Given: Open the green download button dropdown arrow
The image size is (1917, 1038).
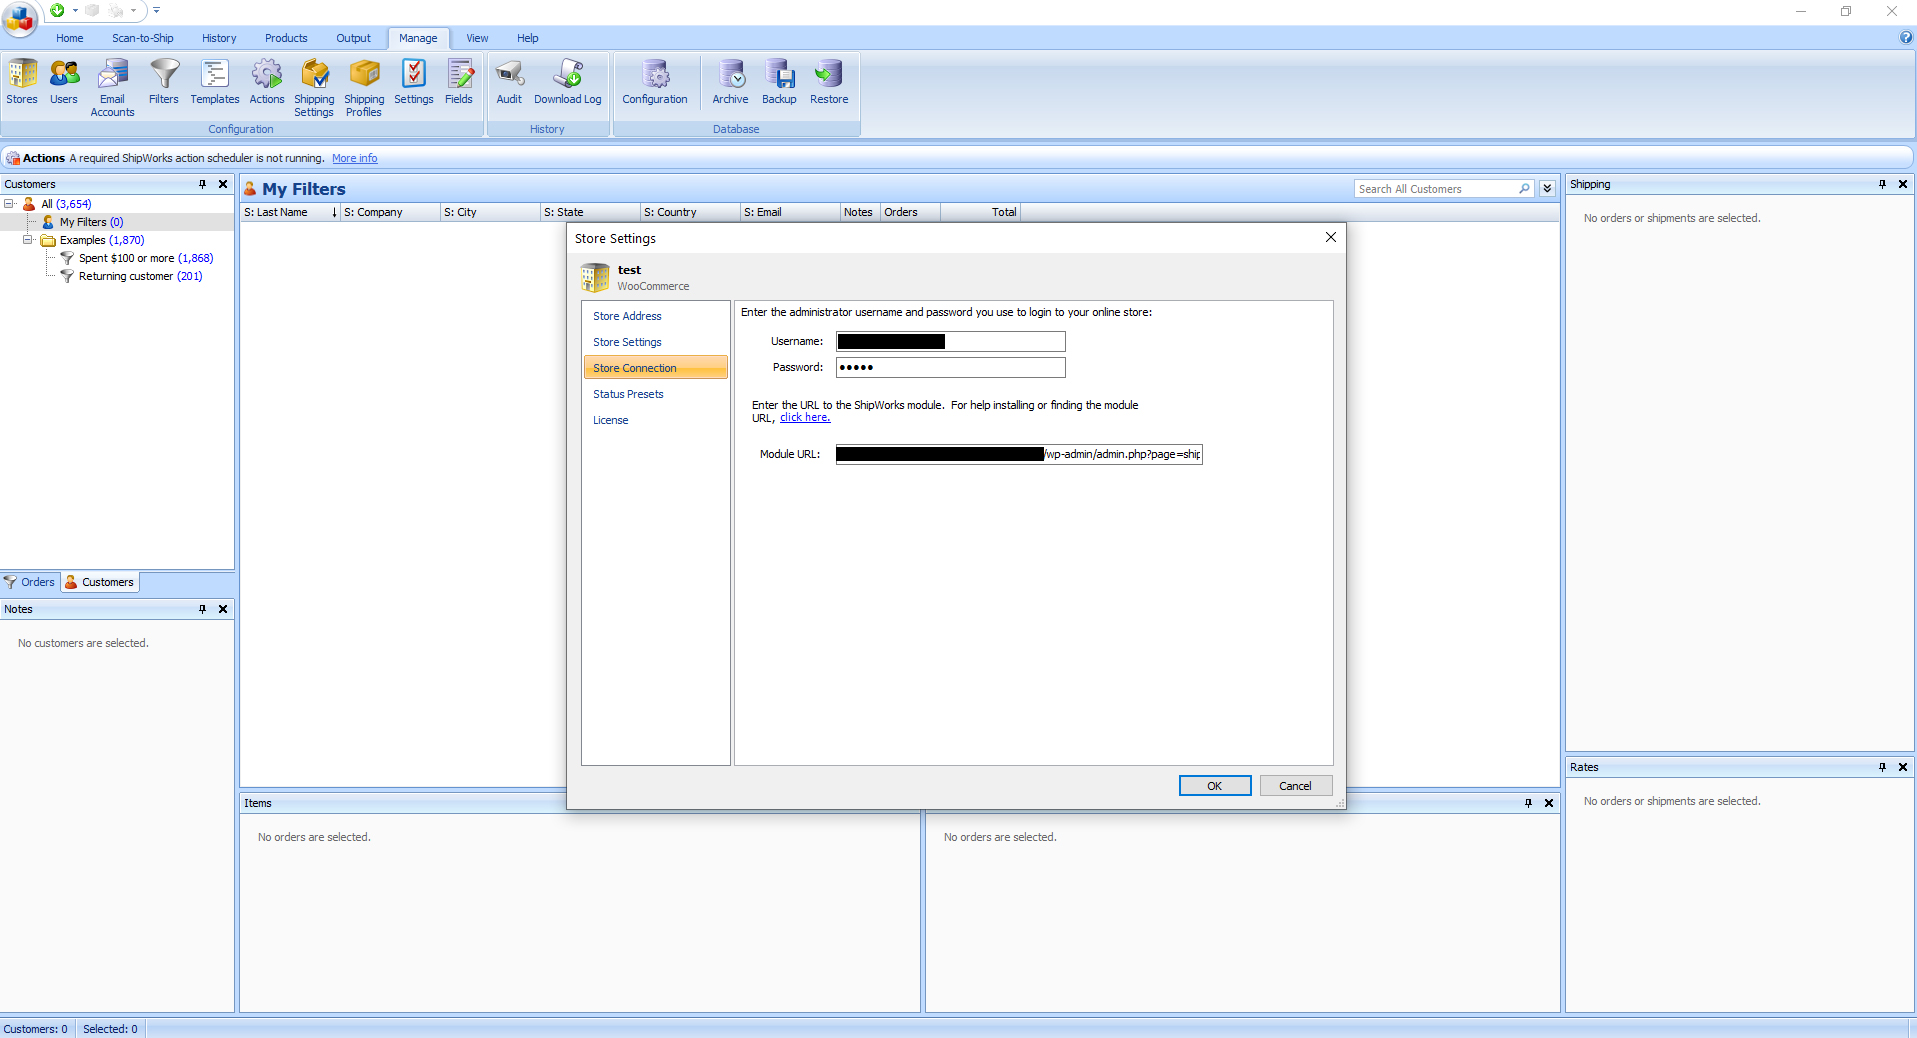Looking at the screenshot, I should (75, 10).
